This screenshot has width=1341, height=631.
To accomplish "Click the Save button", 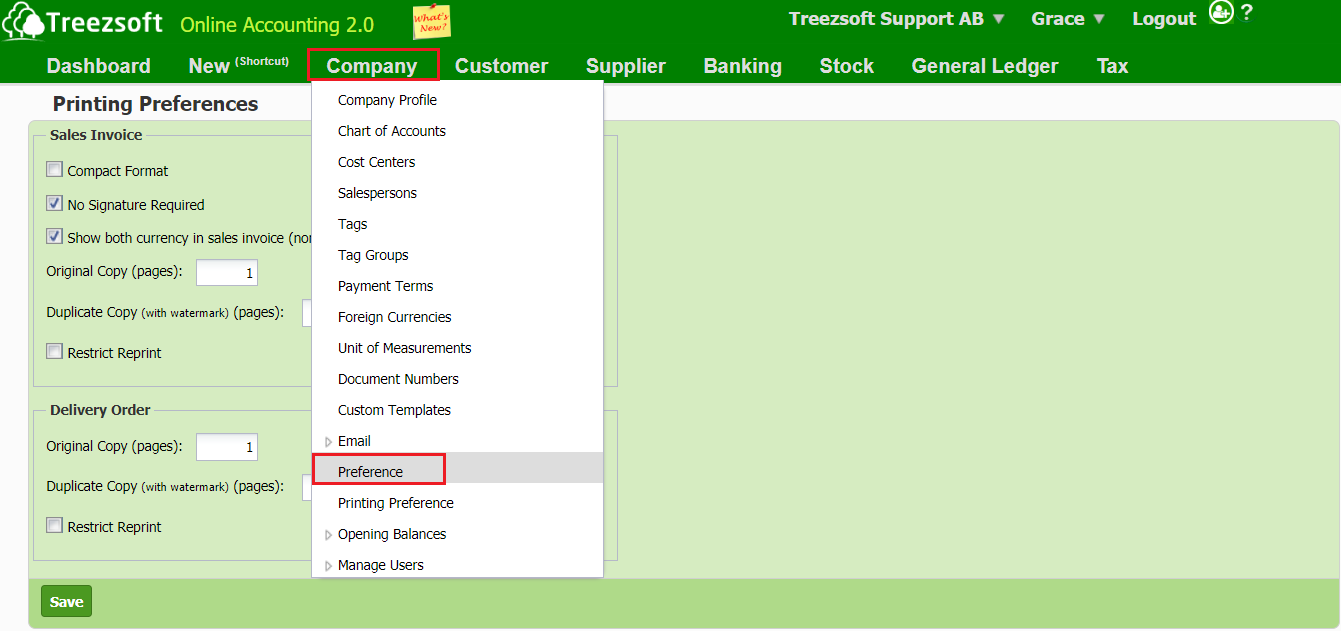I will 66,602.
